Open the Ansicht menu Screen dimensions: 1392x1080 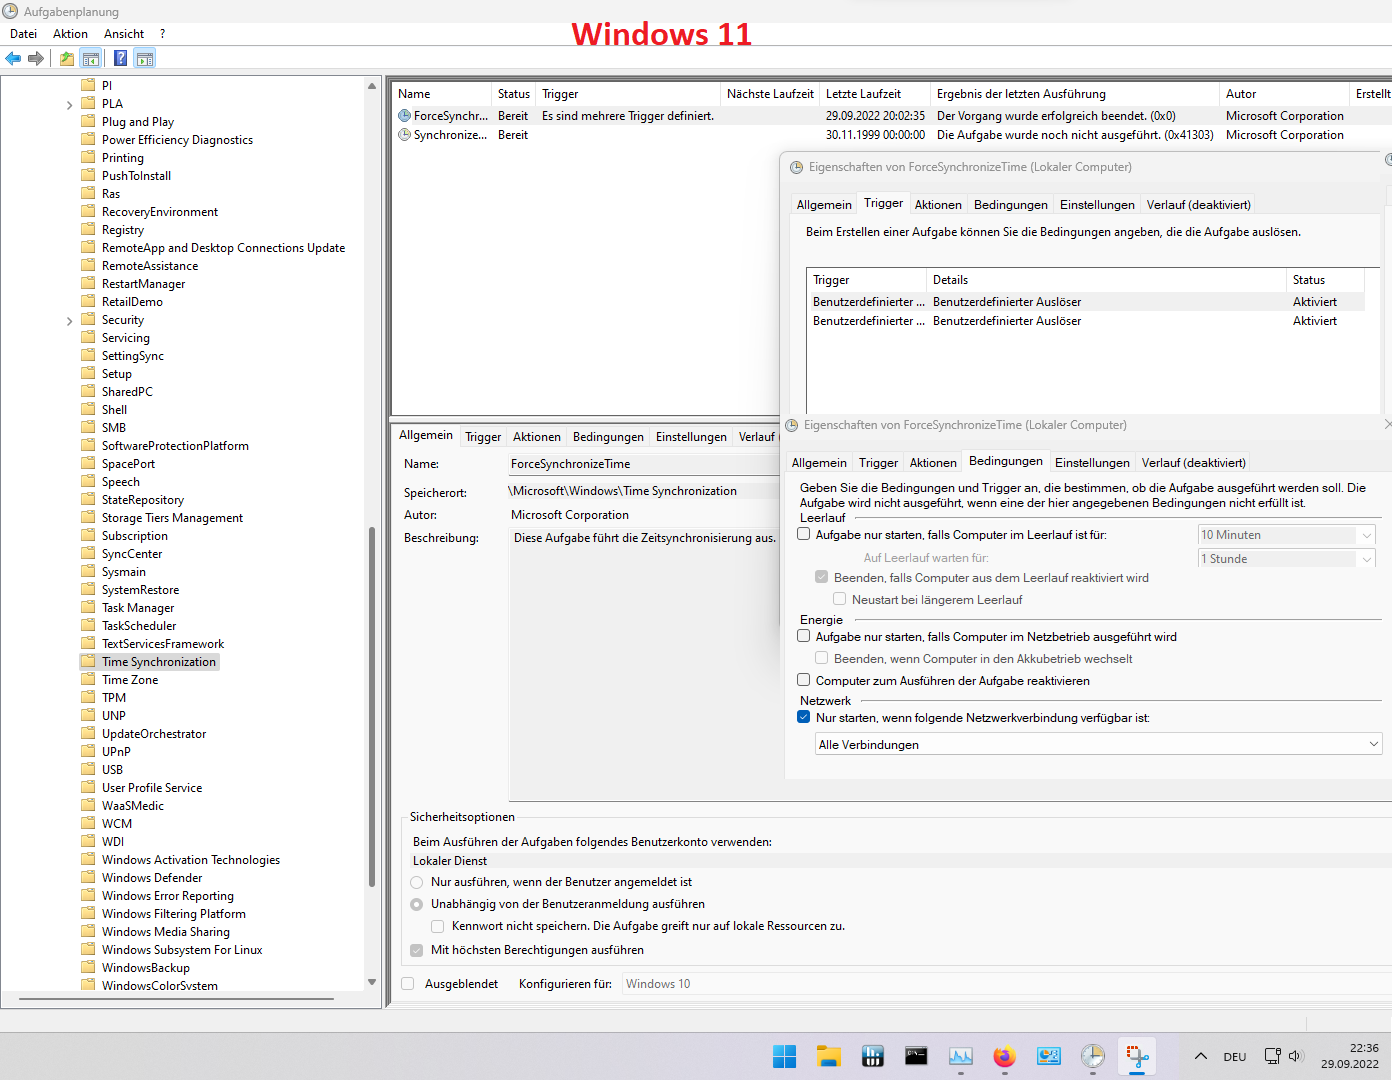pyautogui.click(x=124, y=34)
